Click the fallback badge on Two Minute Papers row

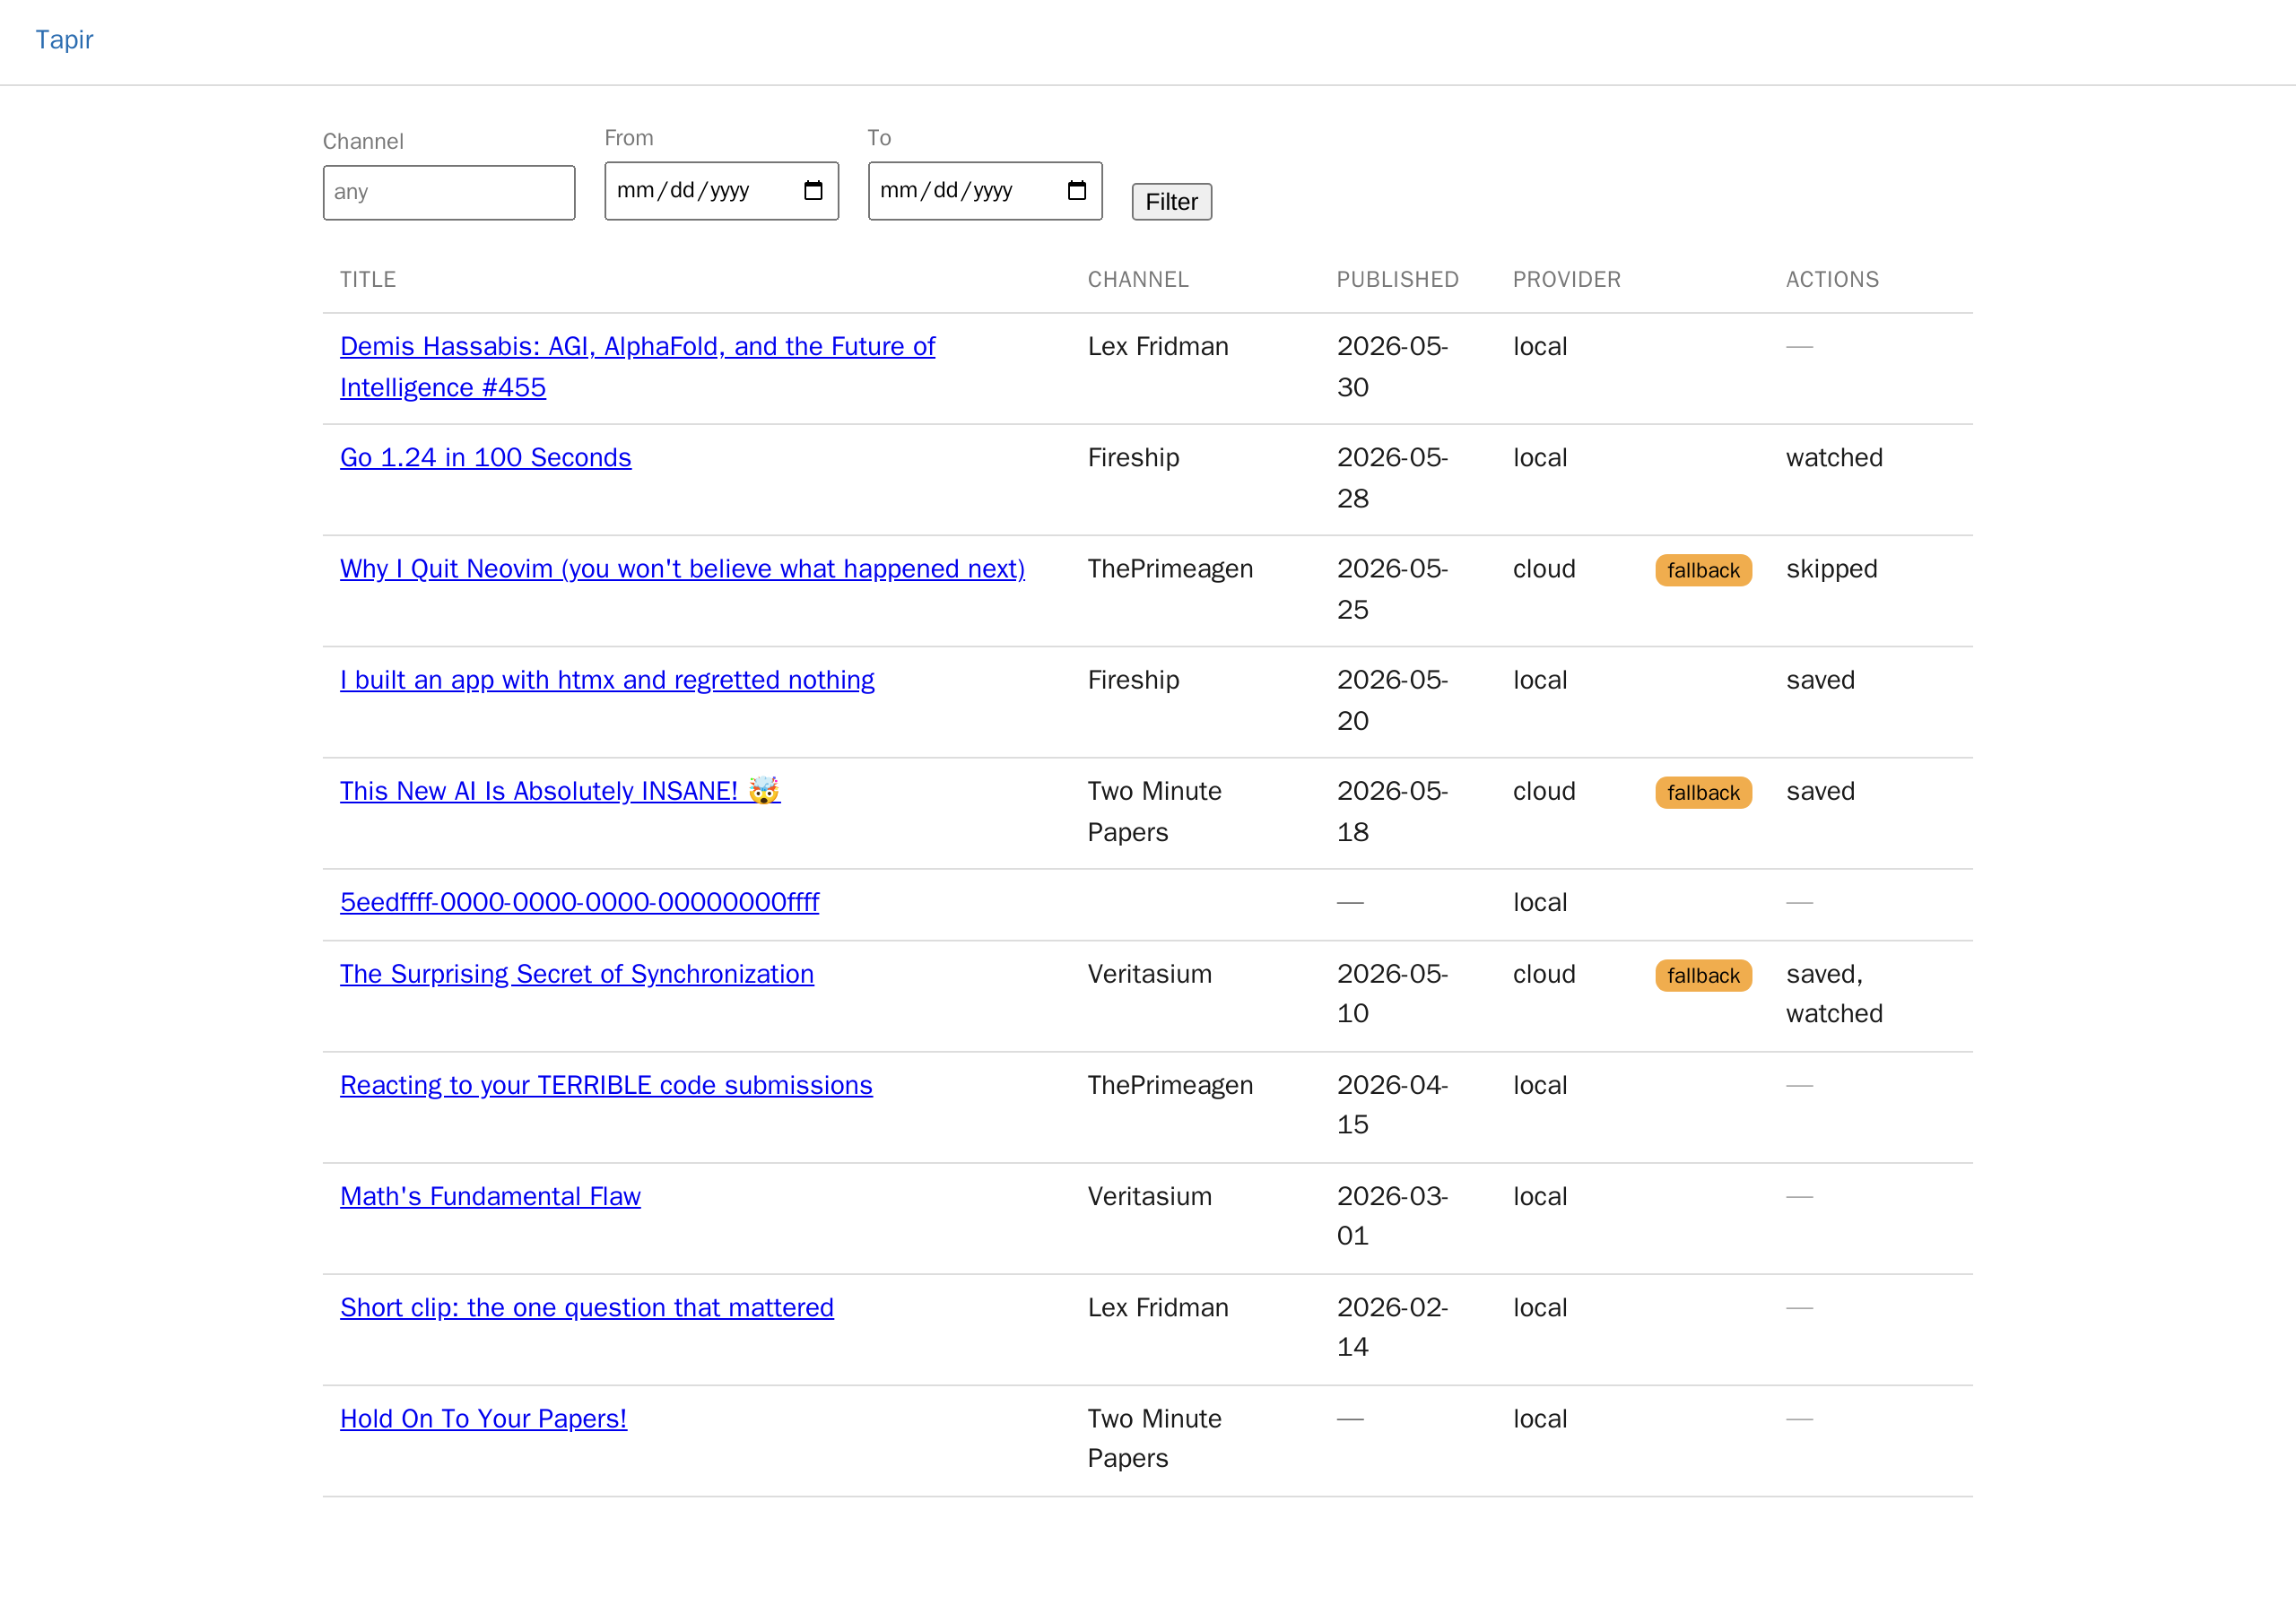pos(1703,792)
